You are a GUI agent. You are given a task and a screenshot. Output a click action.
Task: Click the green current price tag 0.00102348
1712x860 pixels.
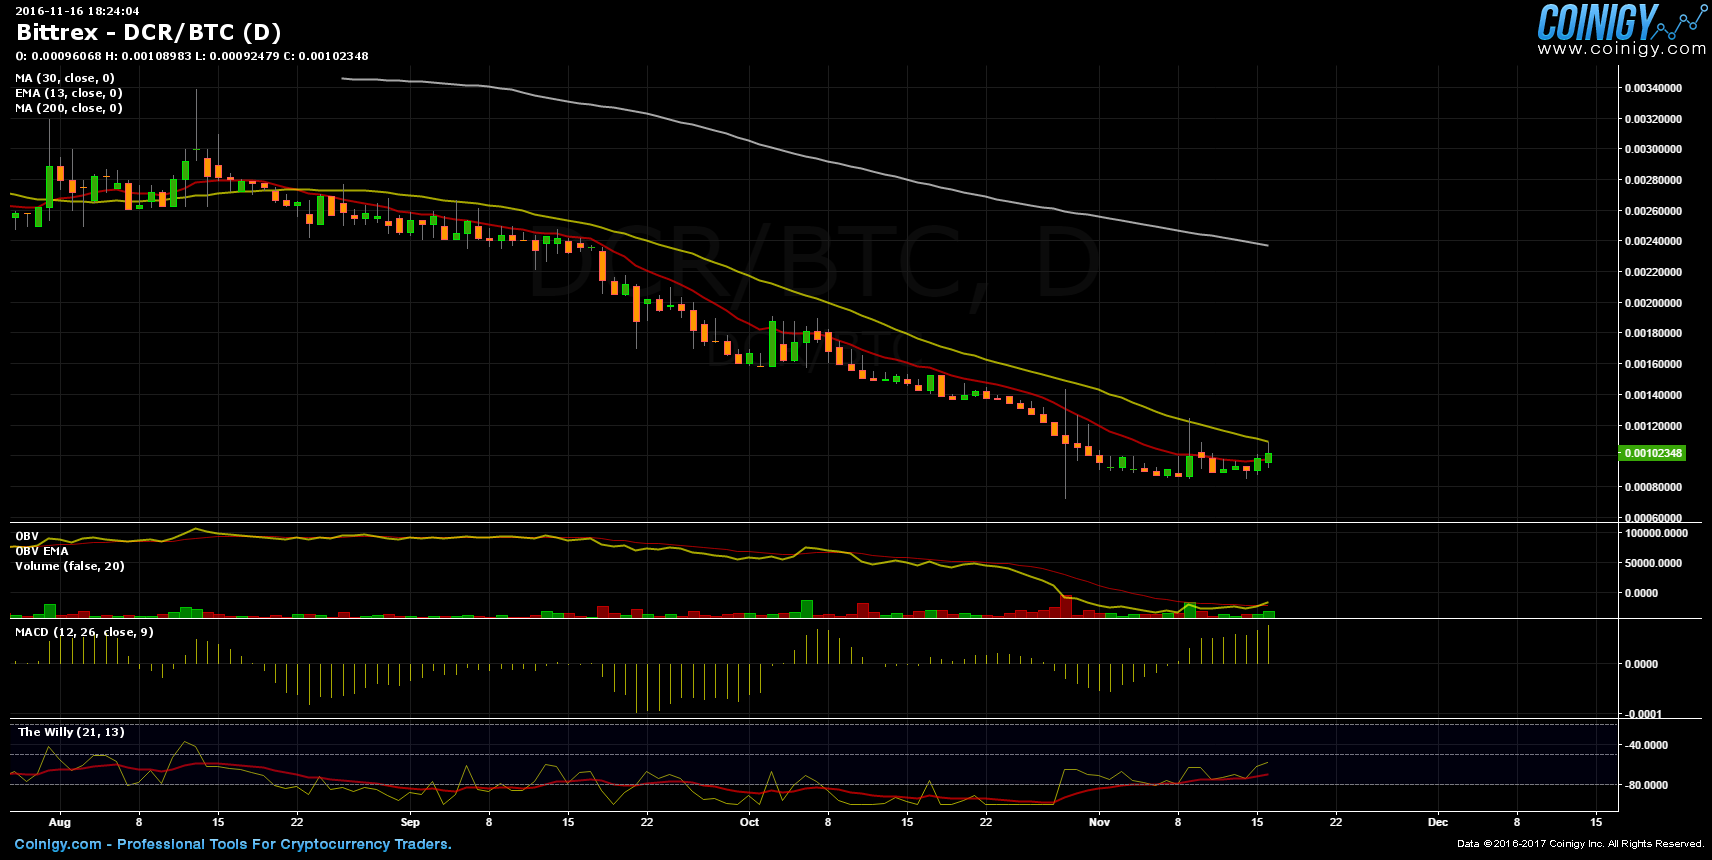tap(1652, 453)
